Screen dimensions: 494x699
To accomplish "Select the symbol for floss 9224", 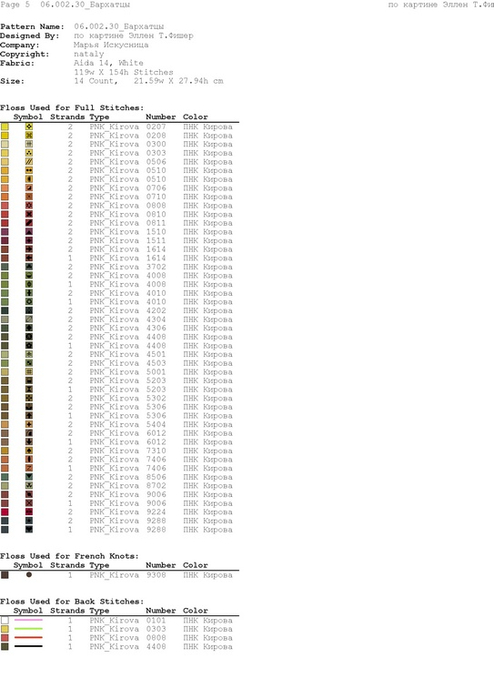I will click(x=29, y=512).
